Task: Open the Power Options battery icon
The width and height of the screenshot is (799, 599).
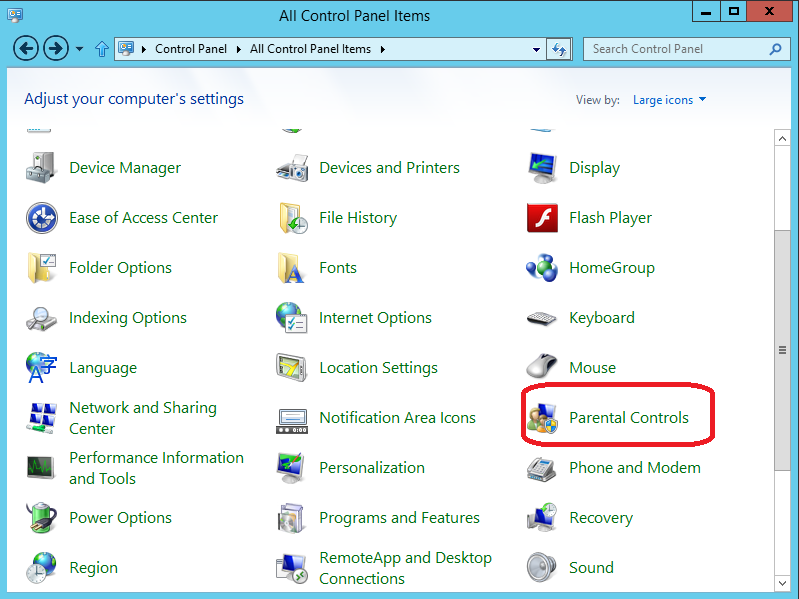Action: pos(41,518)
